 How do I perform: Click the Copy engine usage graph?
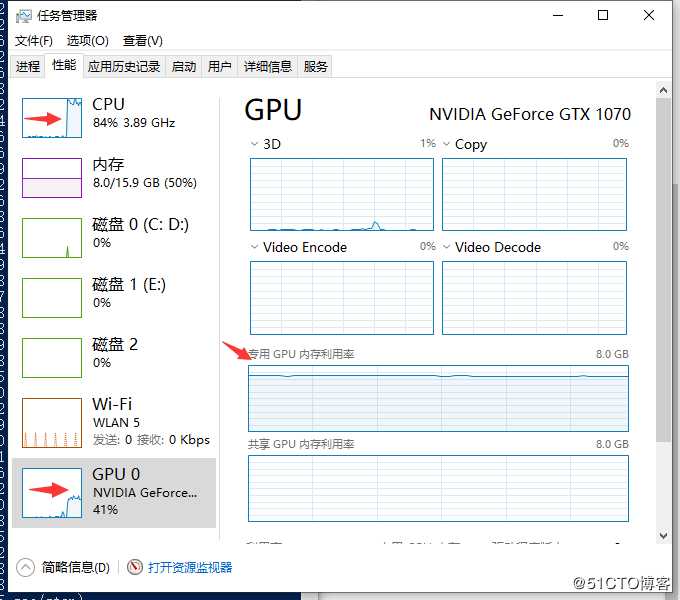click(x=534, y=194)
